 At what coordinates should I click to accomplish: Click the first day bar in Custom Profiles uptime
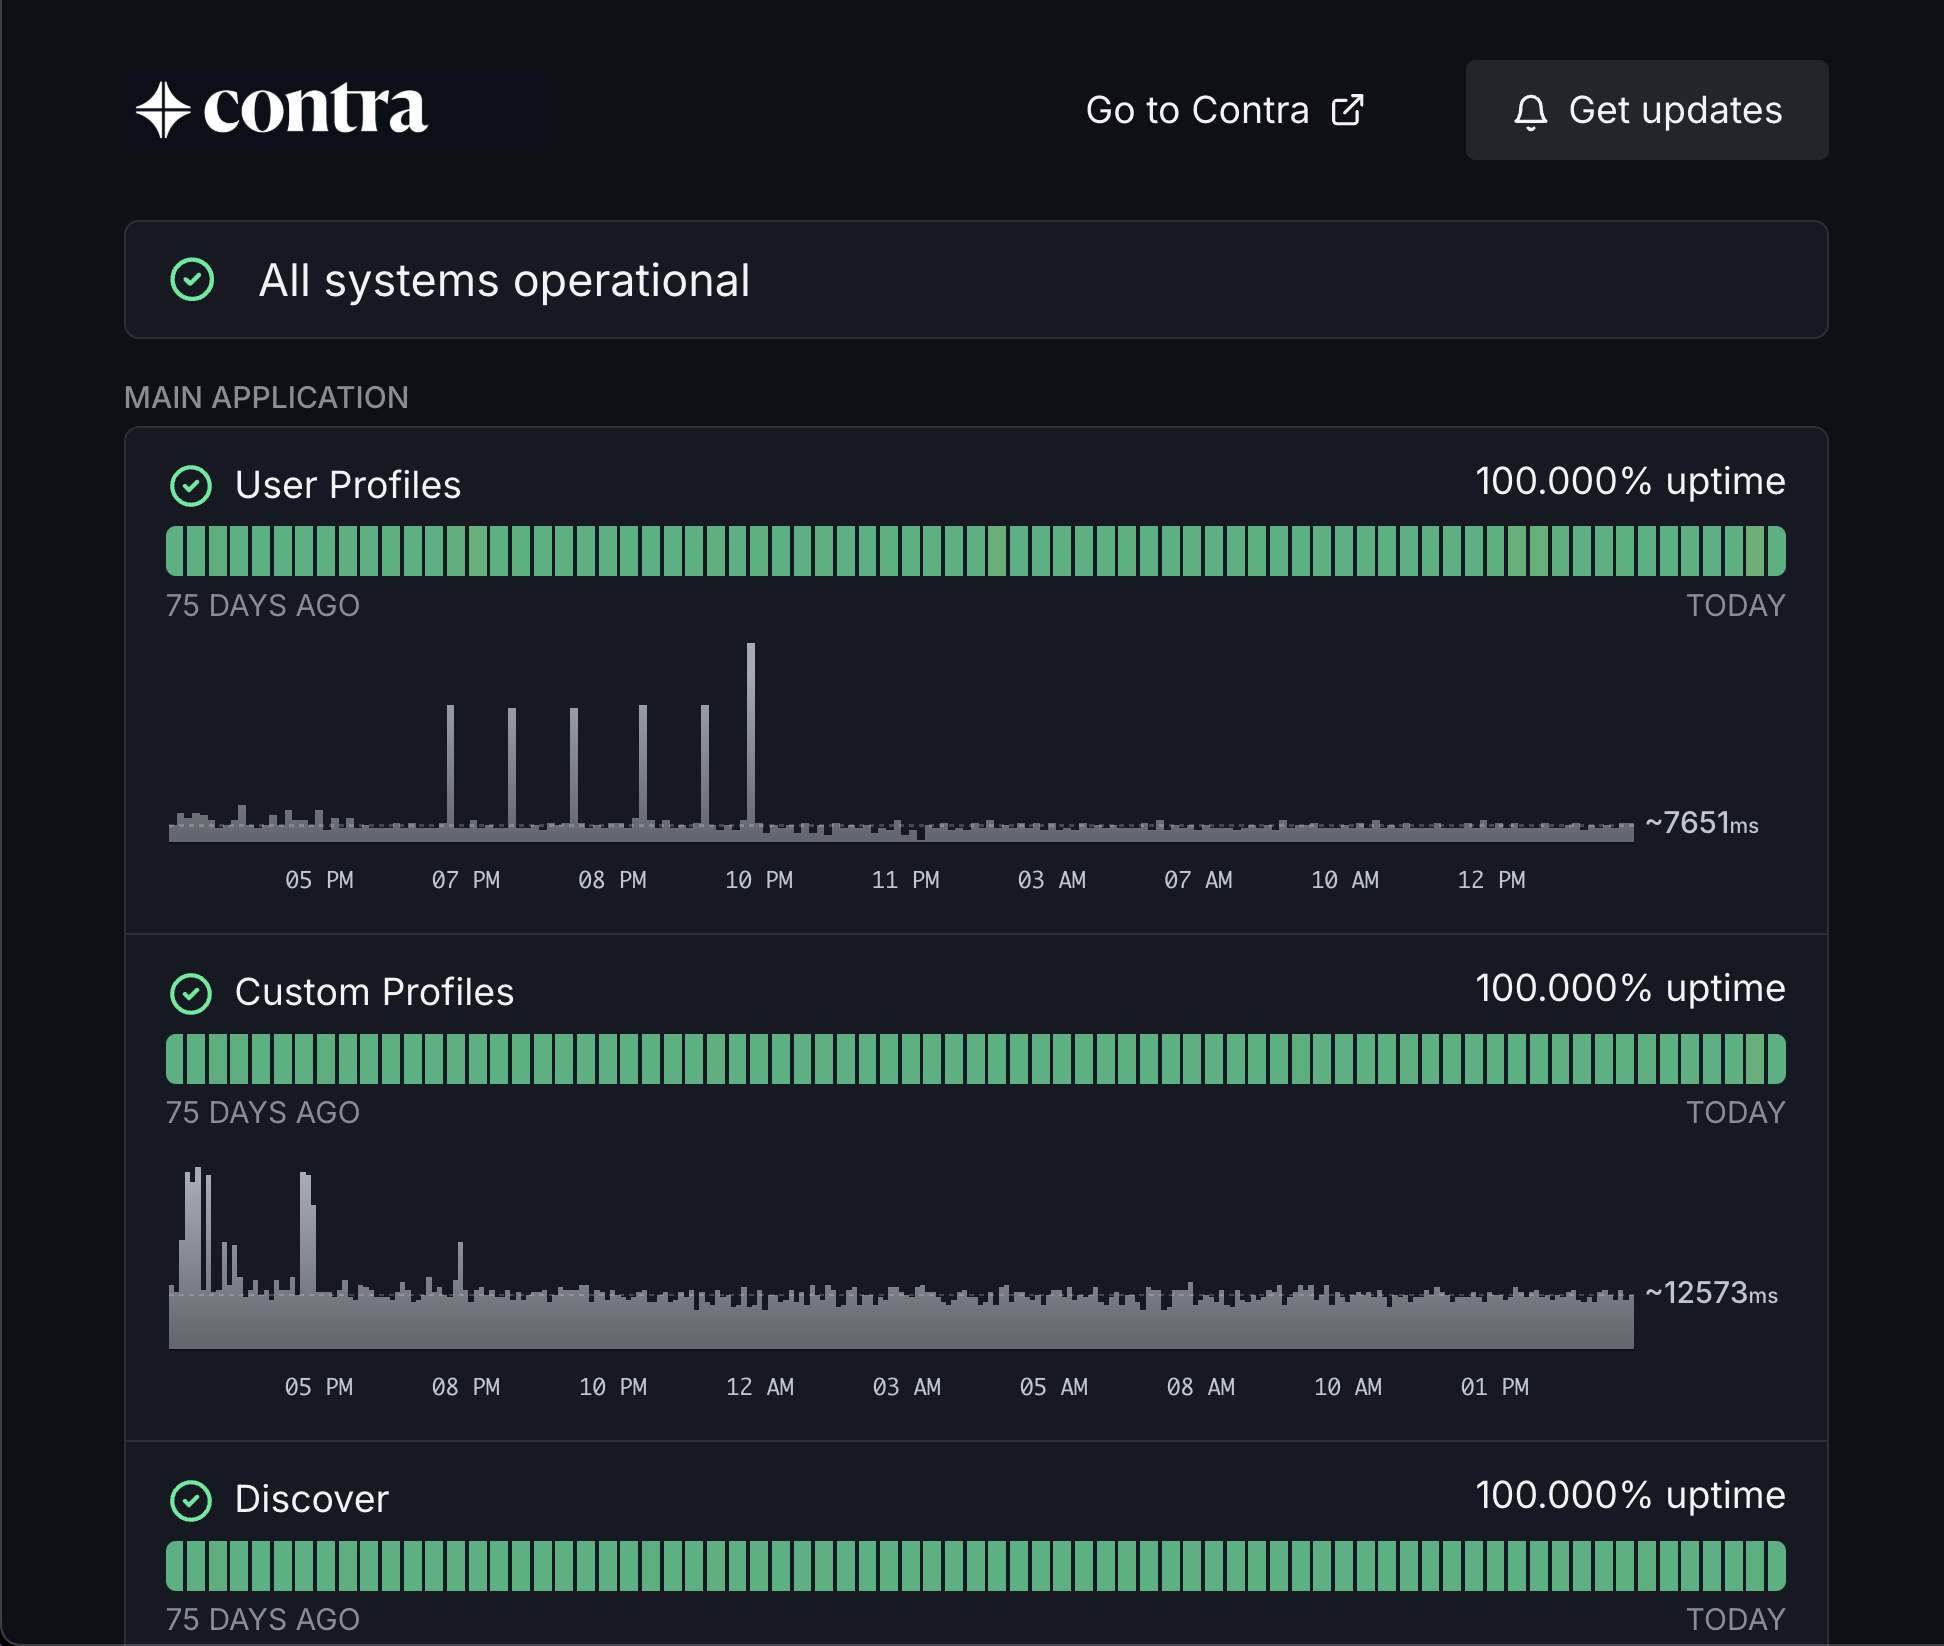coord(174,1059)
